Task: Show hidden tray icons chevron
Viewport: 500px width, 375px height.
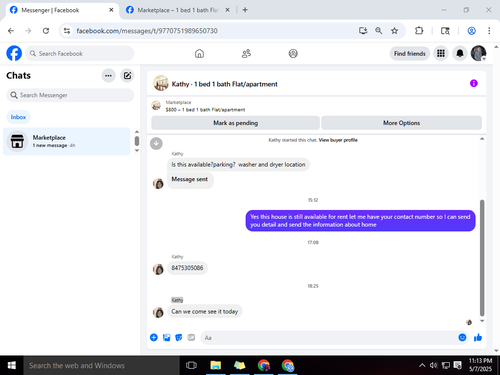Action: click(422, 366)
